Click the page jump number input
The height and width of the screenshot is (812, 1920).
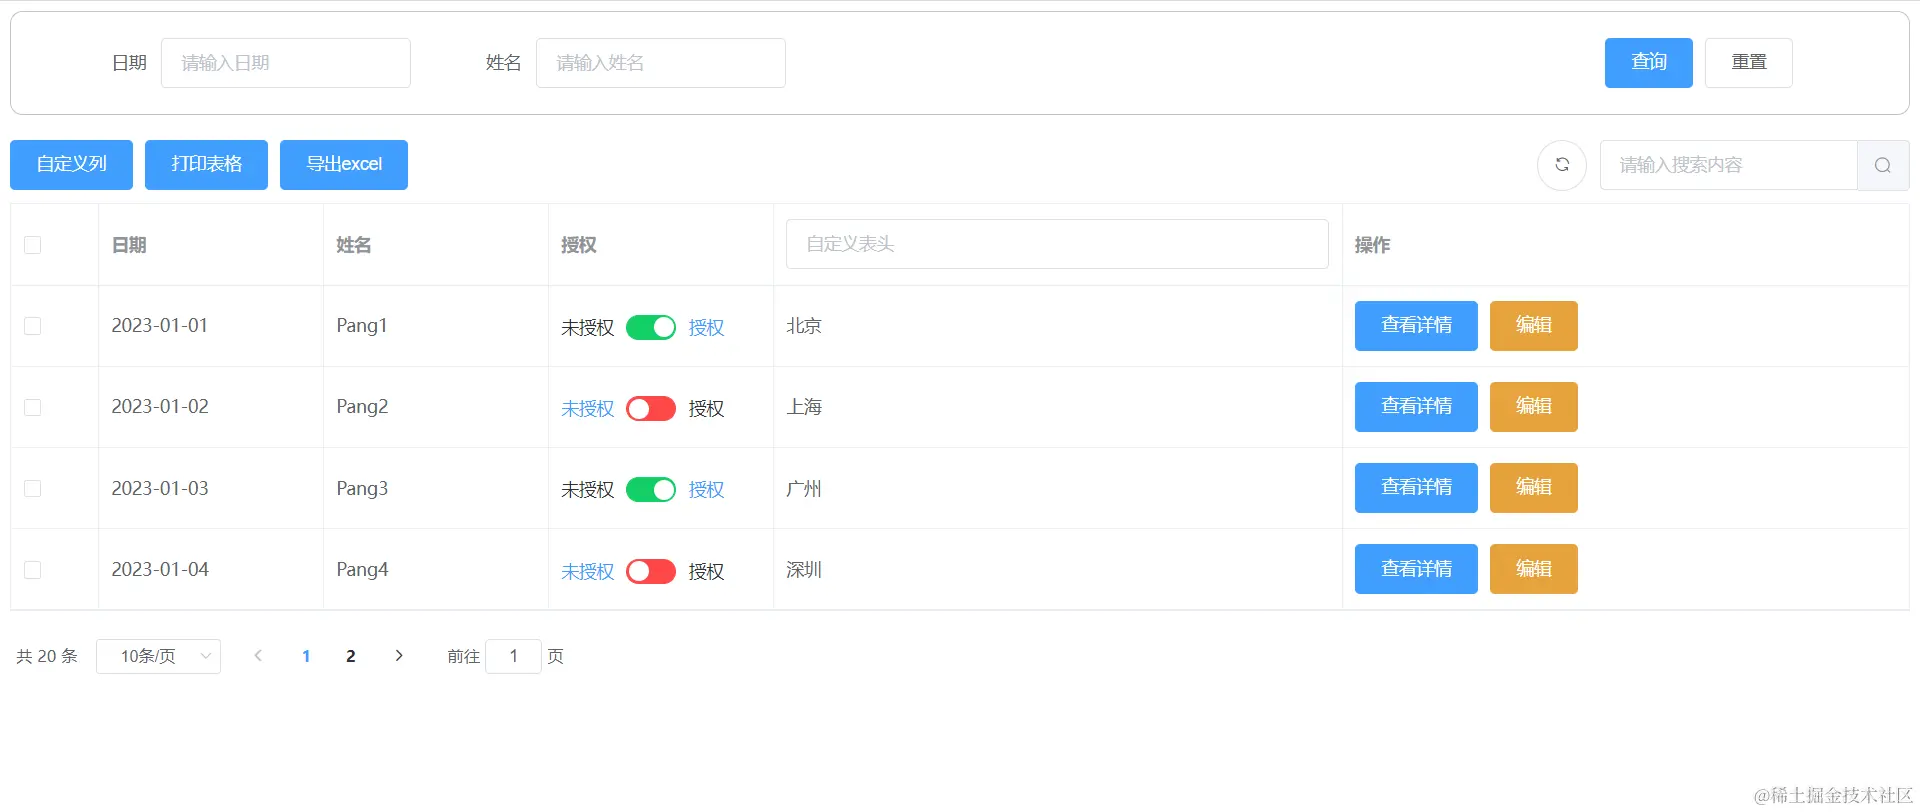(x=513, y=656)
